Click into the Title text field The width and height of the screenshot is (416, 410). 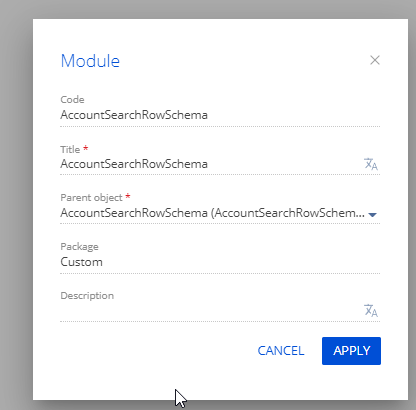coord(211,164)
